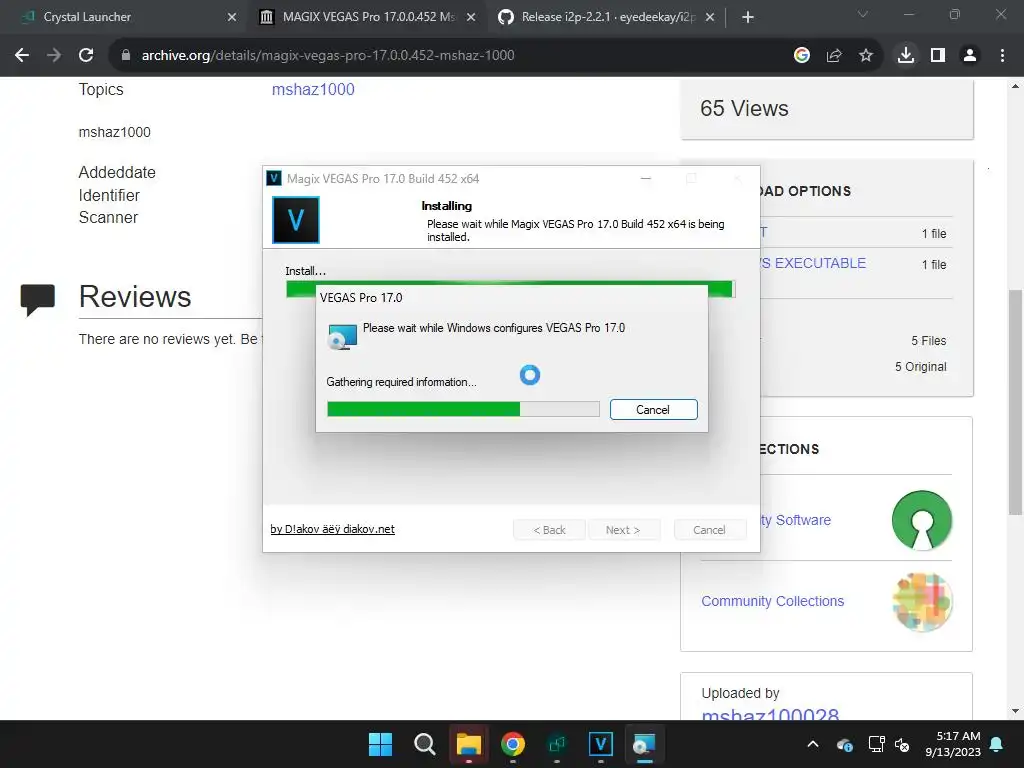The width and height of the screenshot is (1024, 768).
Task: Open Google Chrome from taskbar
Action: 513,744
